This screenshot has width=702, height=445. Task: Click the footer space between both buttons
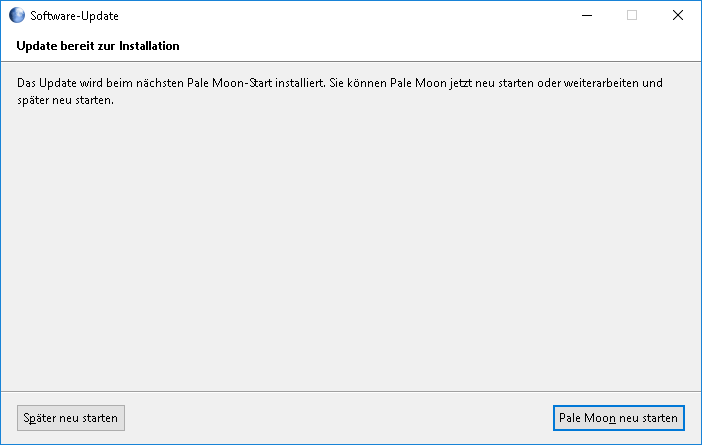point(338,418)
